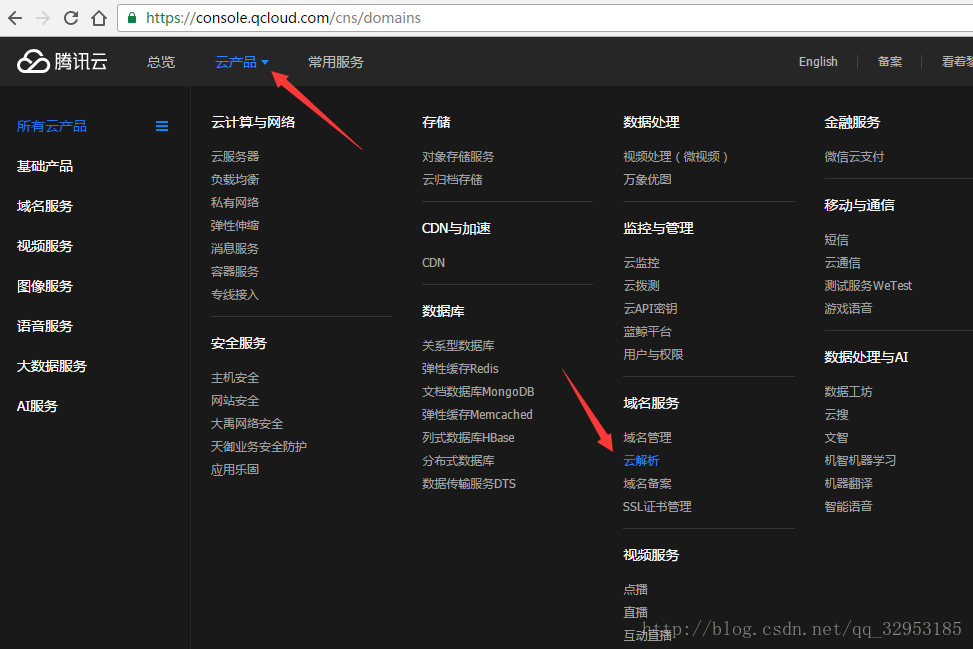973x649 pixels.
Task: Open SSL证书管理 link
Action: (x=657, y=506)
